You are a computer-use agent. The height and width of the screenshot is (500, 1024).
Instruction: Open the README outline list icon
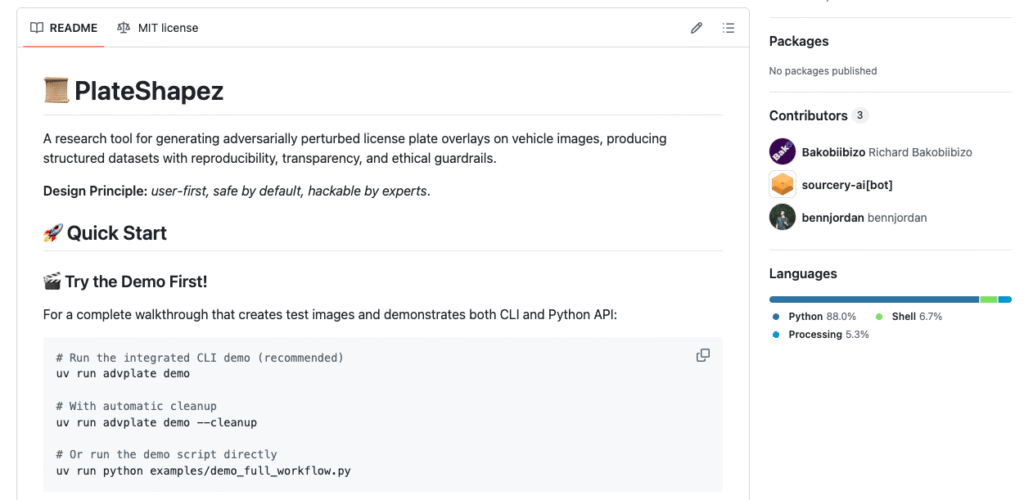pos(729,28)
